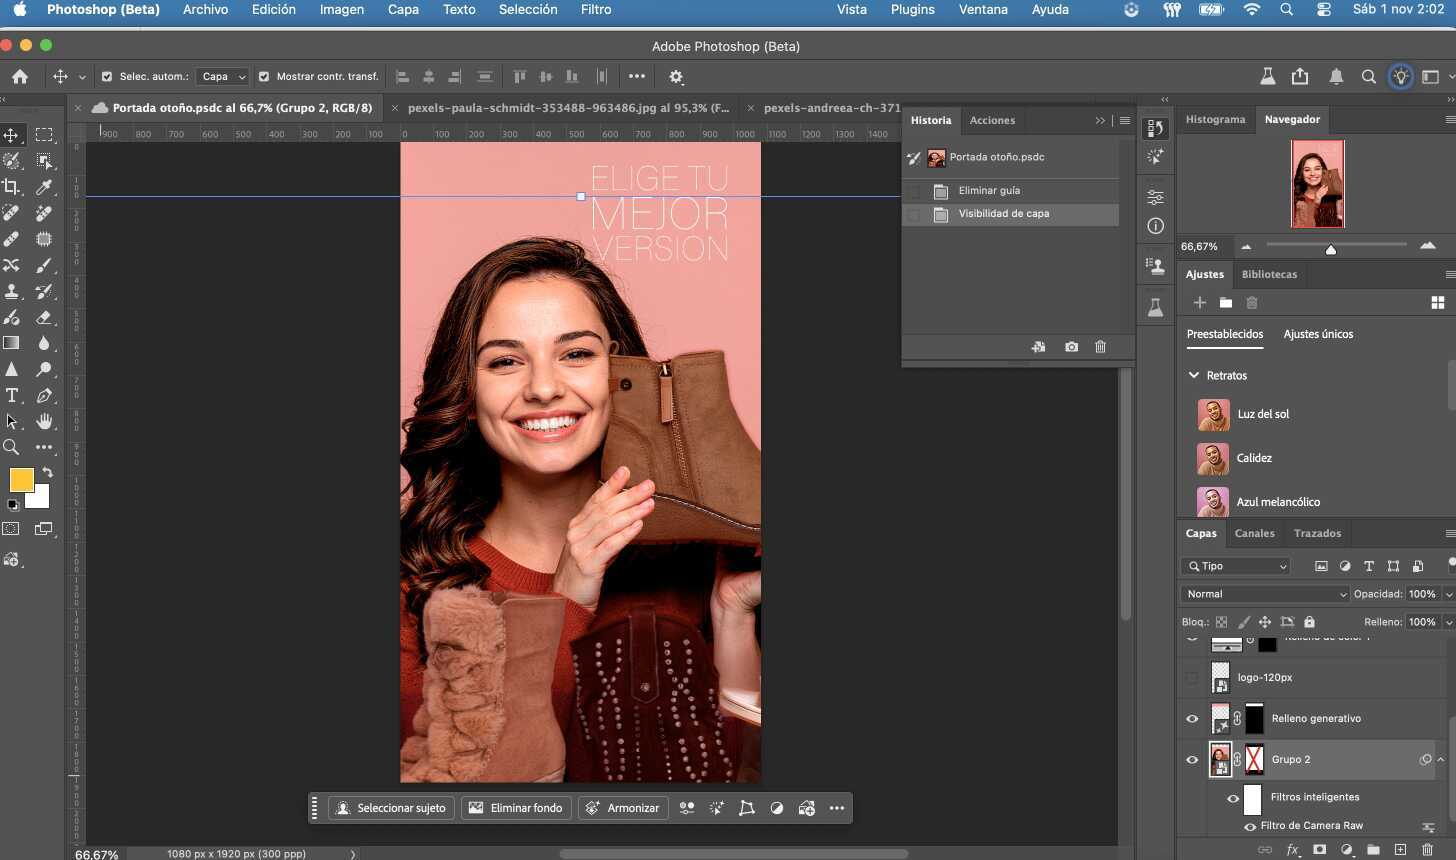
Task: Select the Crop tool
Action: tap(12, 187)
